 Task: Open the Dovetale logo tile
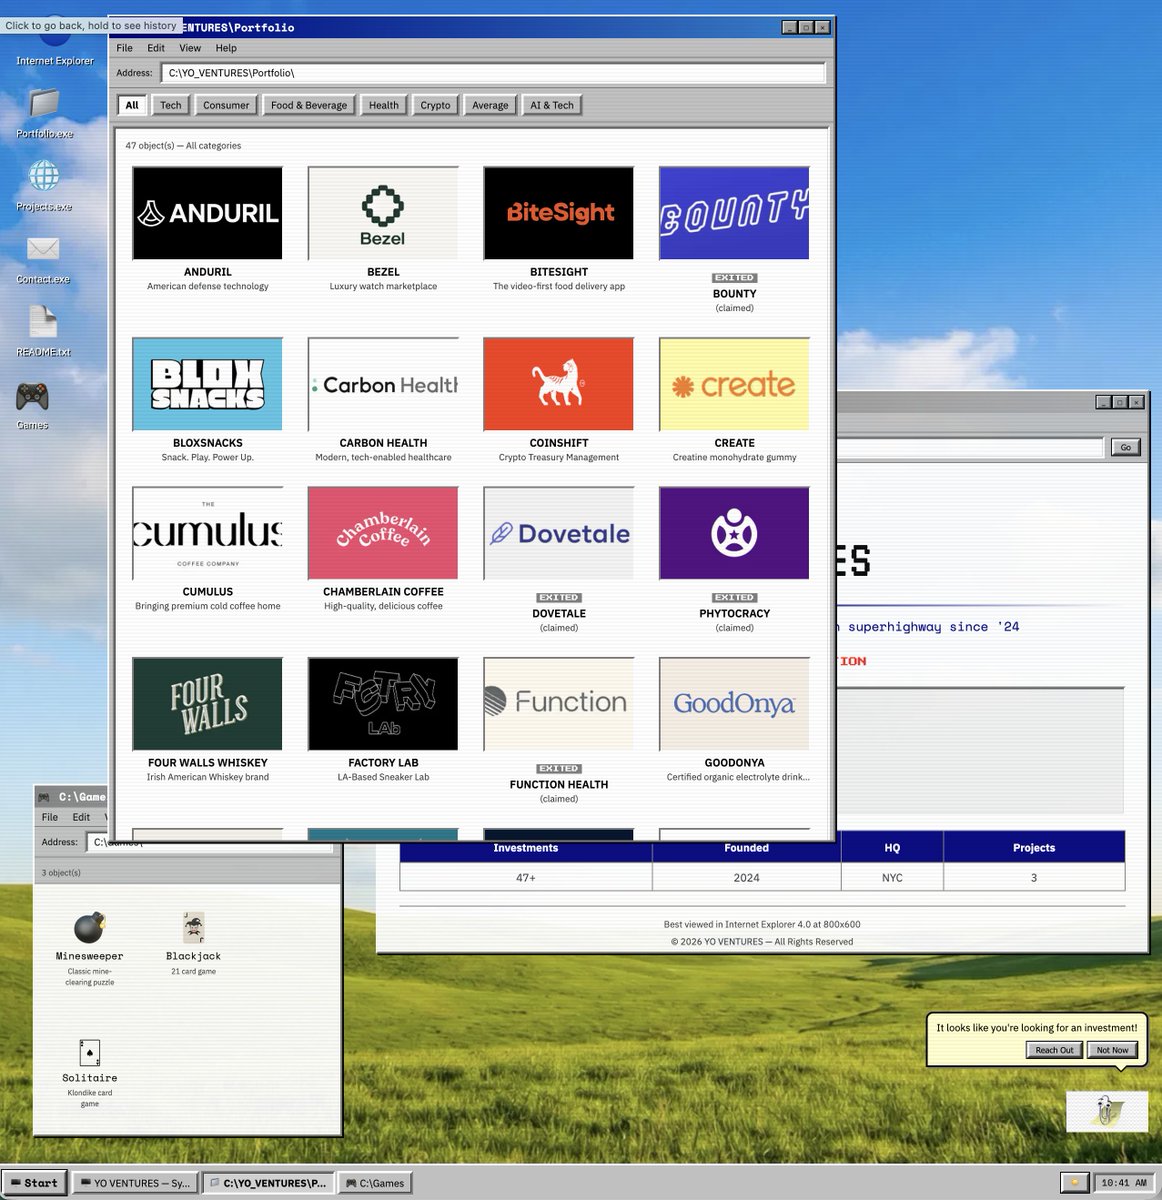tap(559, 533)
